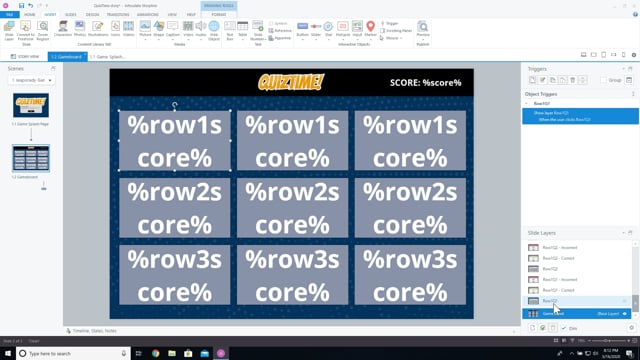
Task: Insert Audio from the ribbon
Action: click(x=201, y=30)
